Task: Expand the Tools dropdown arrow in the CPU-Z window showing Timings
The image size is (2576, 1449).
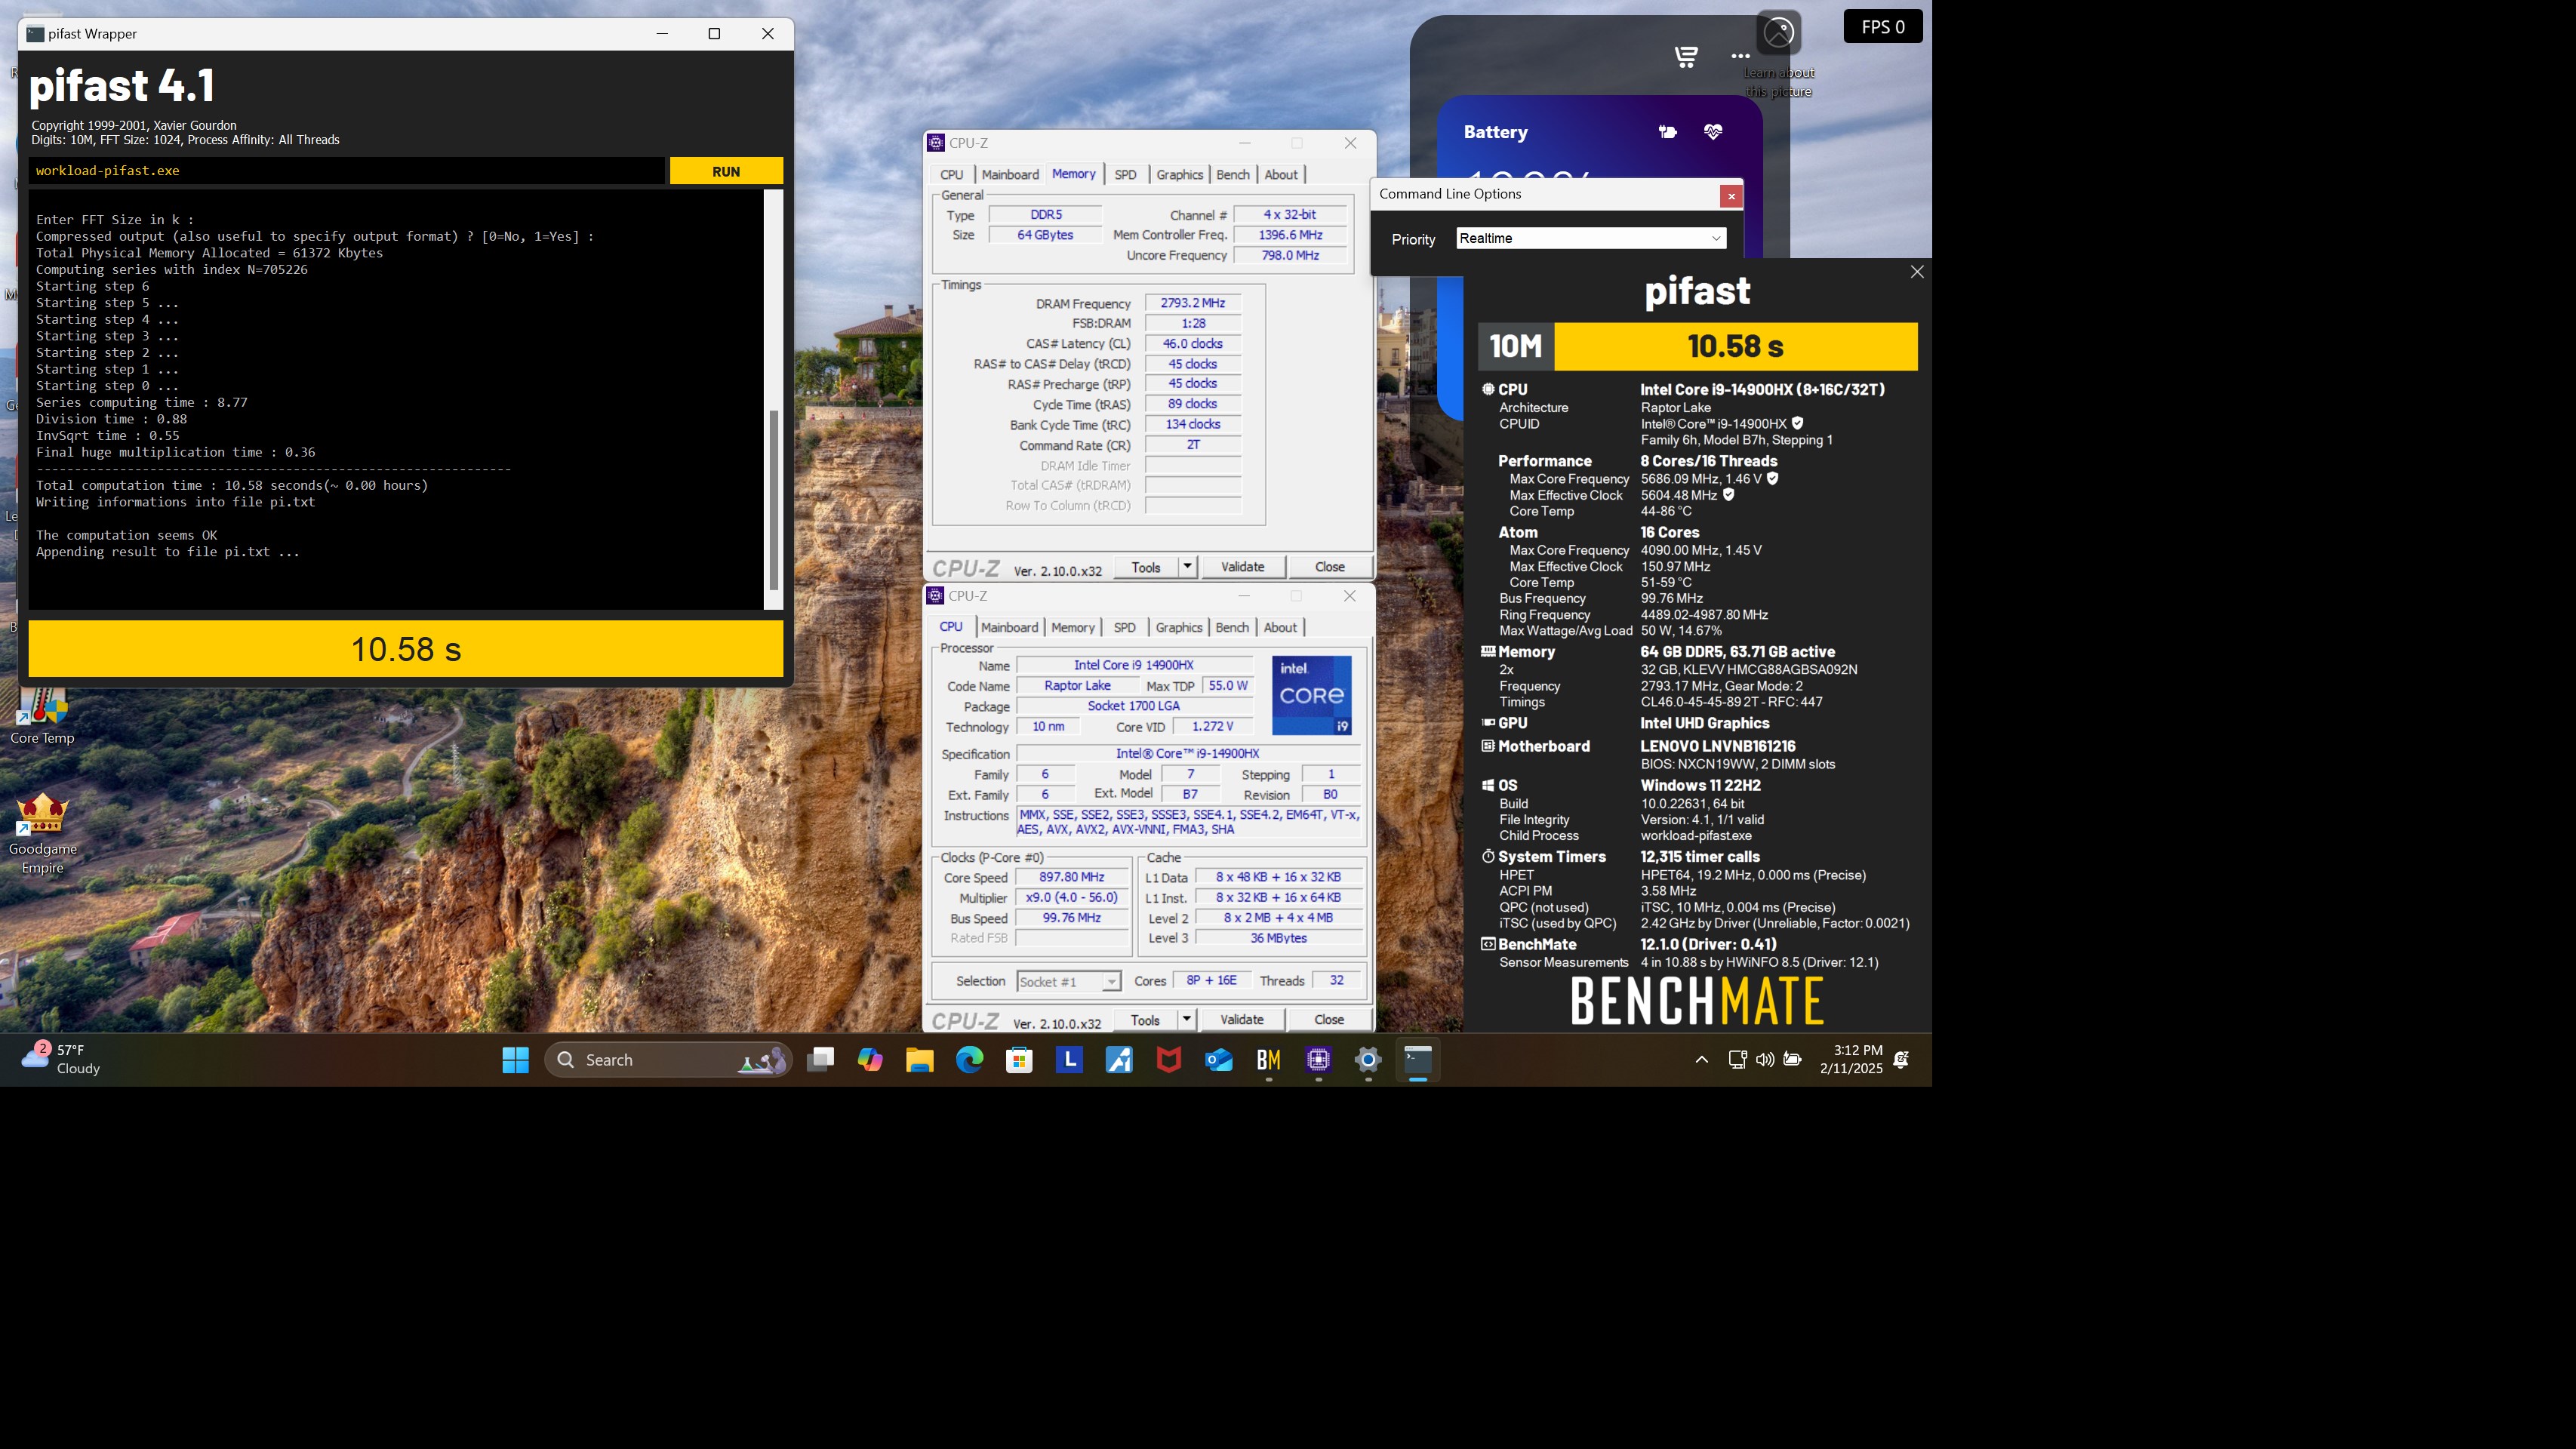Action: point(1187,567)
